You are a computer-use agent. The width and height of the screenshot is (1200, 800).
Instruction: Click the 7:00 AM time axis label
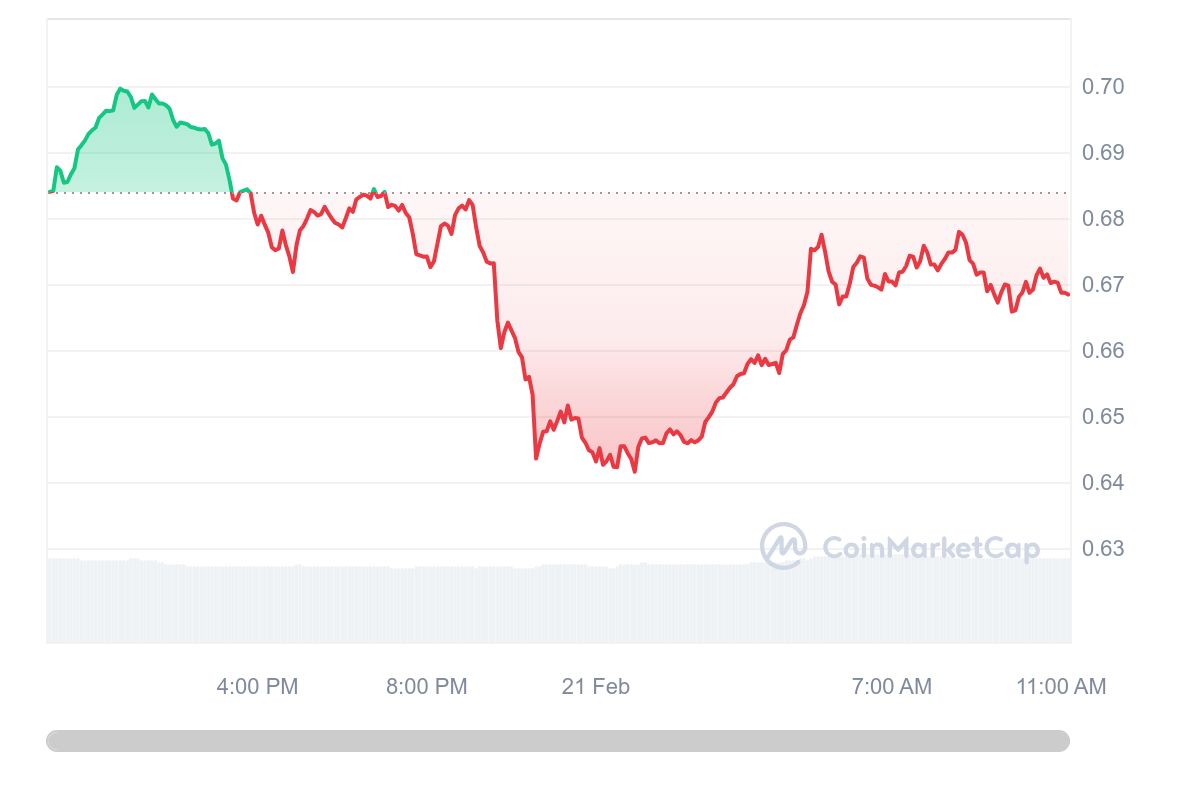[x=891, y=687]
